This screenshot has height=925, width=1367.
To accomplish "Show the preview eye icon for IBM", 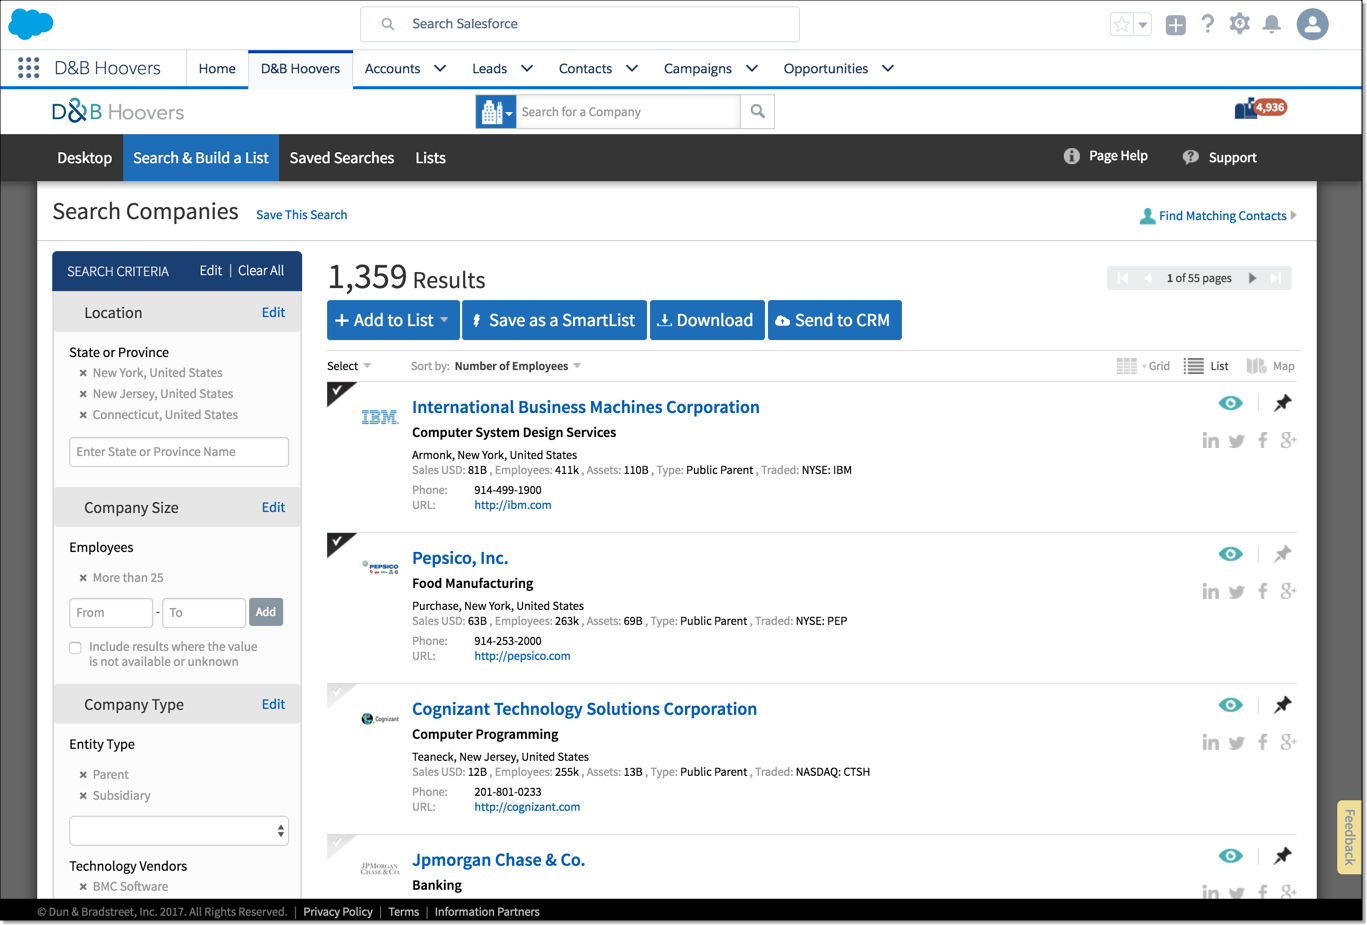I will tap(1230, 402).
